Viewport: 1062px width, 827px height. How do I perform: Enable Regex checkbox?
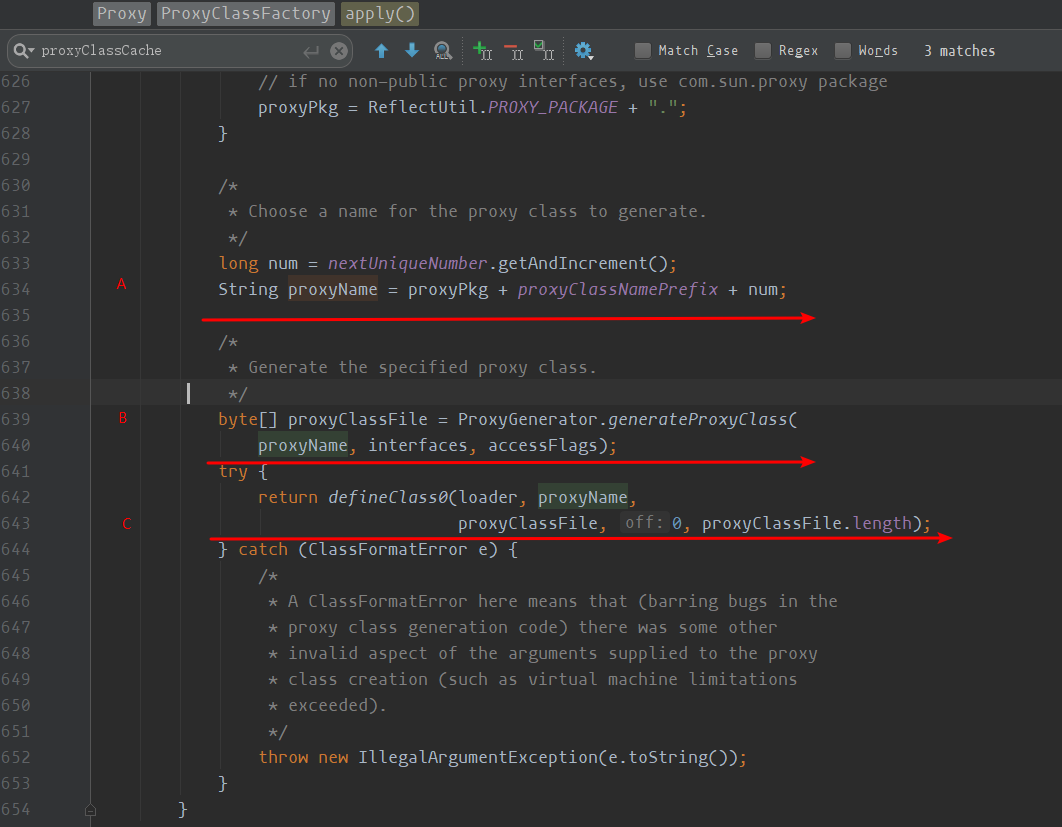(x=763, y=51)
